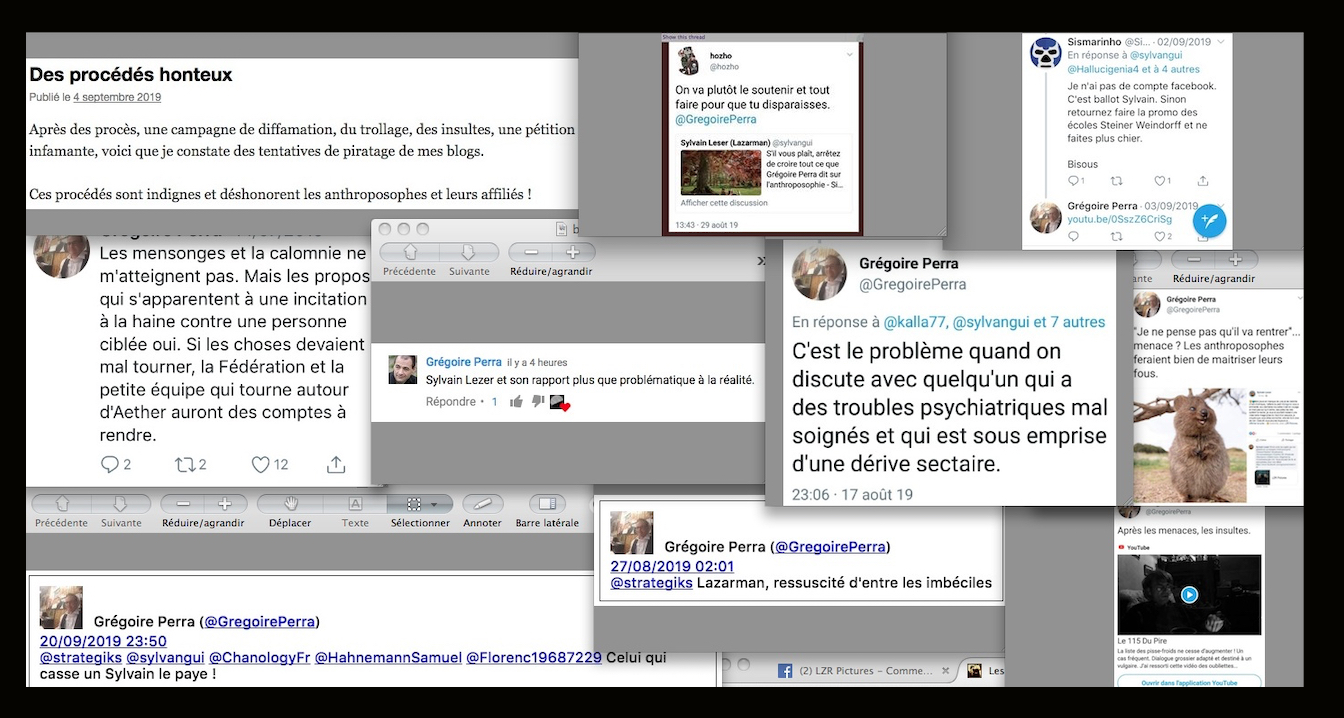Click the reply bubble showing 2 replies
The image size is (1344, 718).
coord(111,464)
